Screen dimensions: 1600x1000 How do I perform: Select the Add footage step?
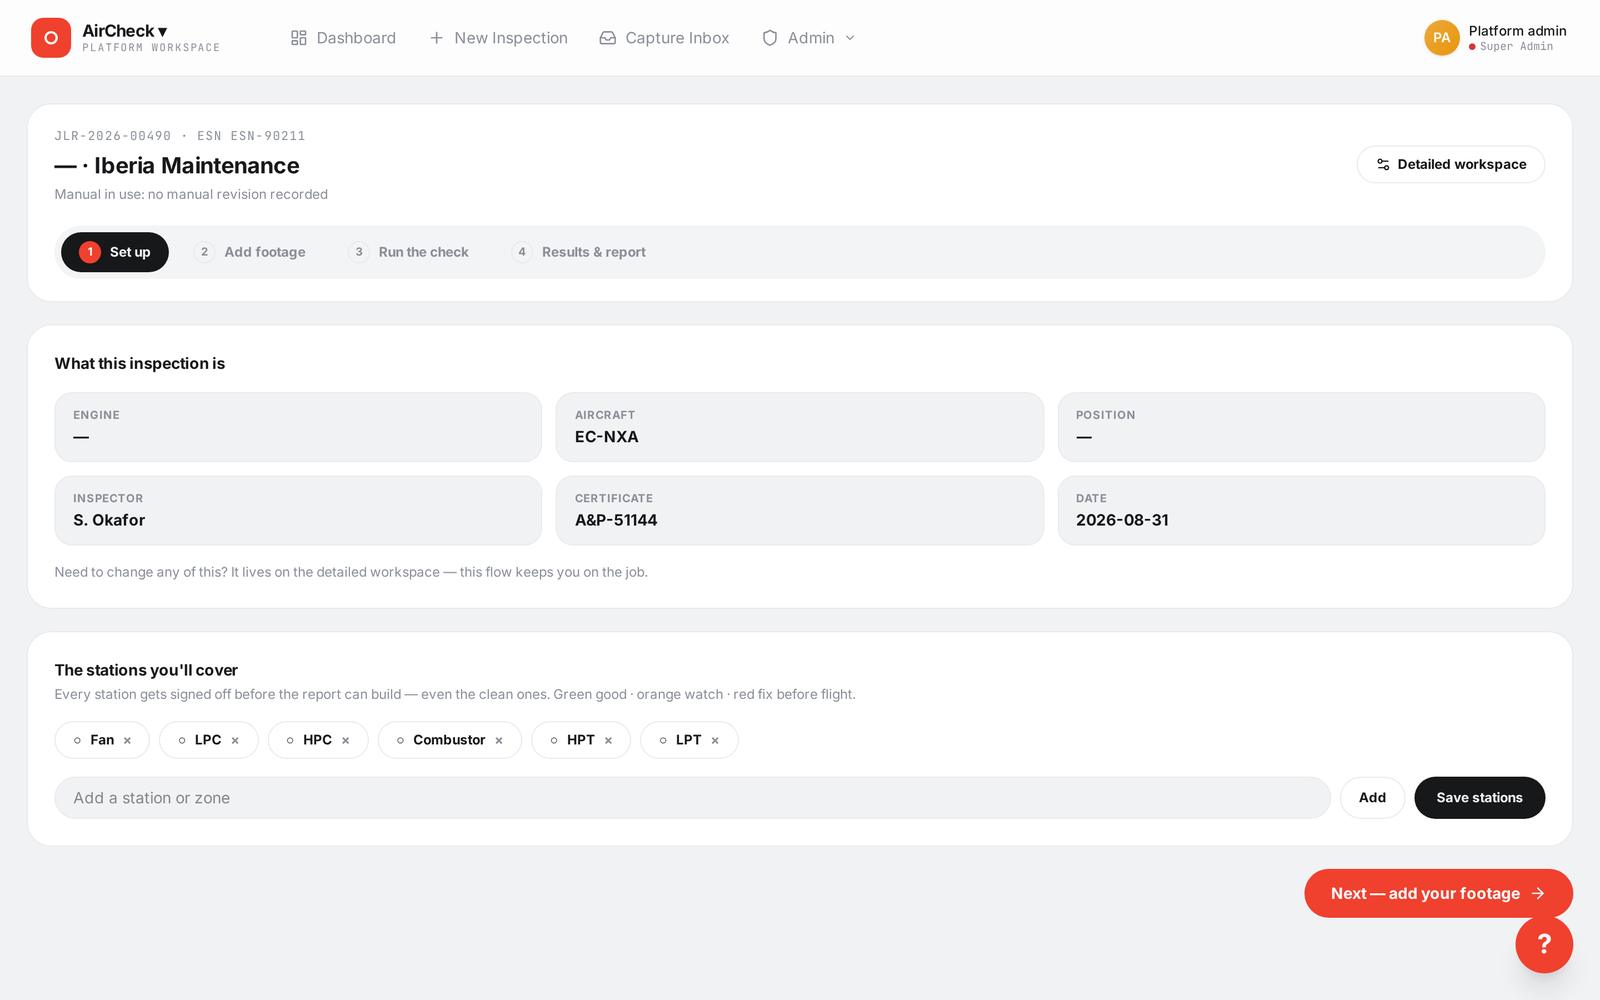[251, 252]
